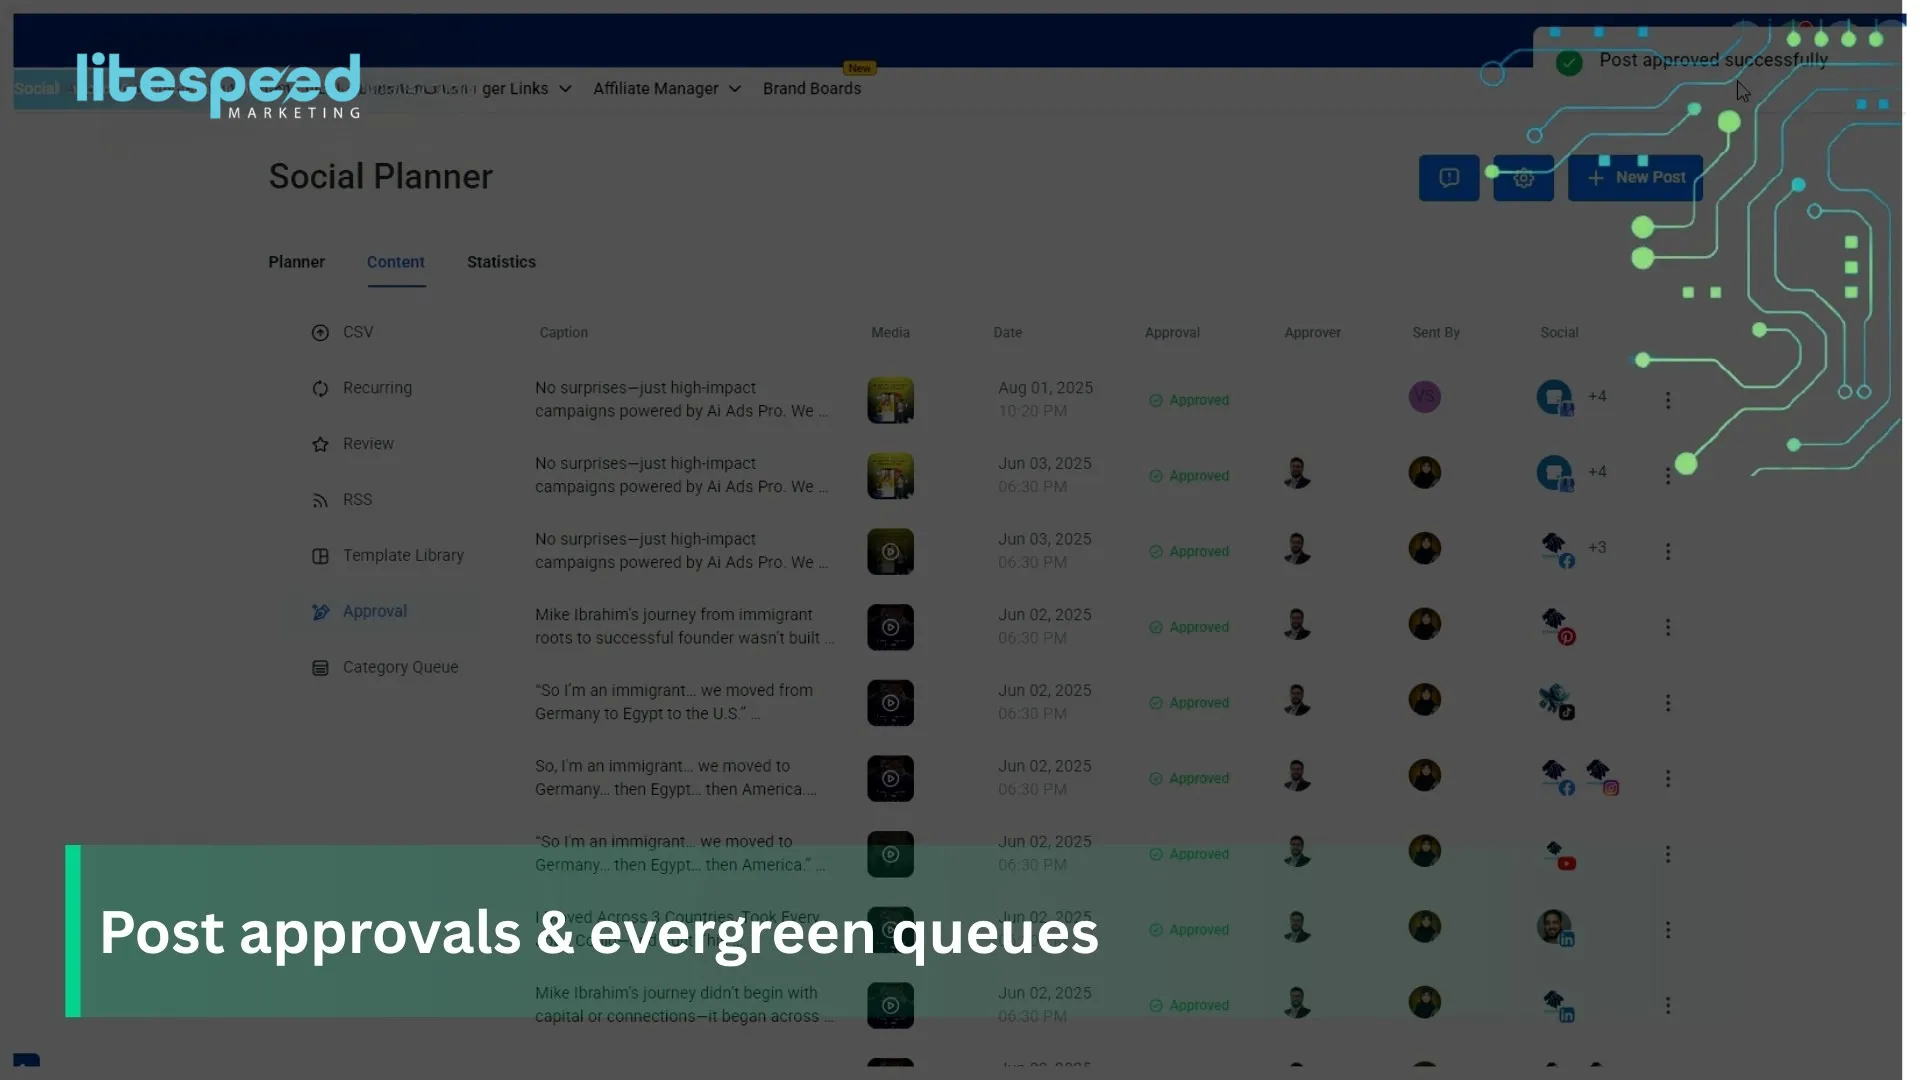1920x1080 pixels.
Task: Click the +4 social accounts on first row
Action: tap(1597, 396)
